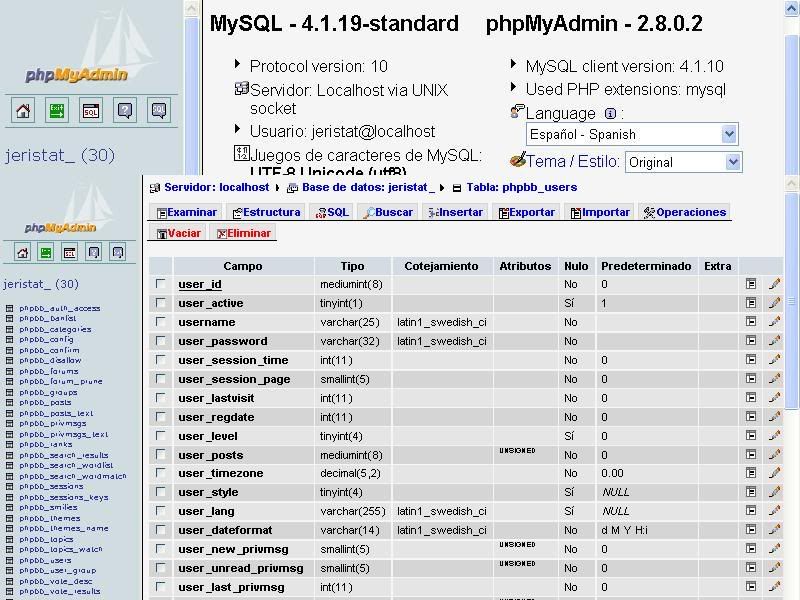This screenshot has height=600, width=800.
Task: Click the browse values icon in the user_password row
Action: click(751, 340)
